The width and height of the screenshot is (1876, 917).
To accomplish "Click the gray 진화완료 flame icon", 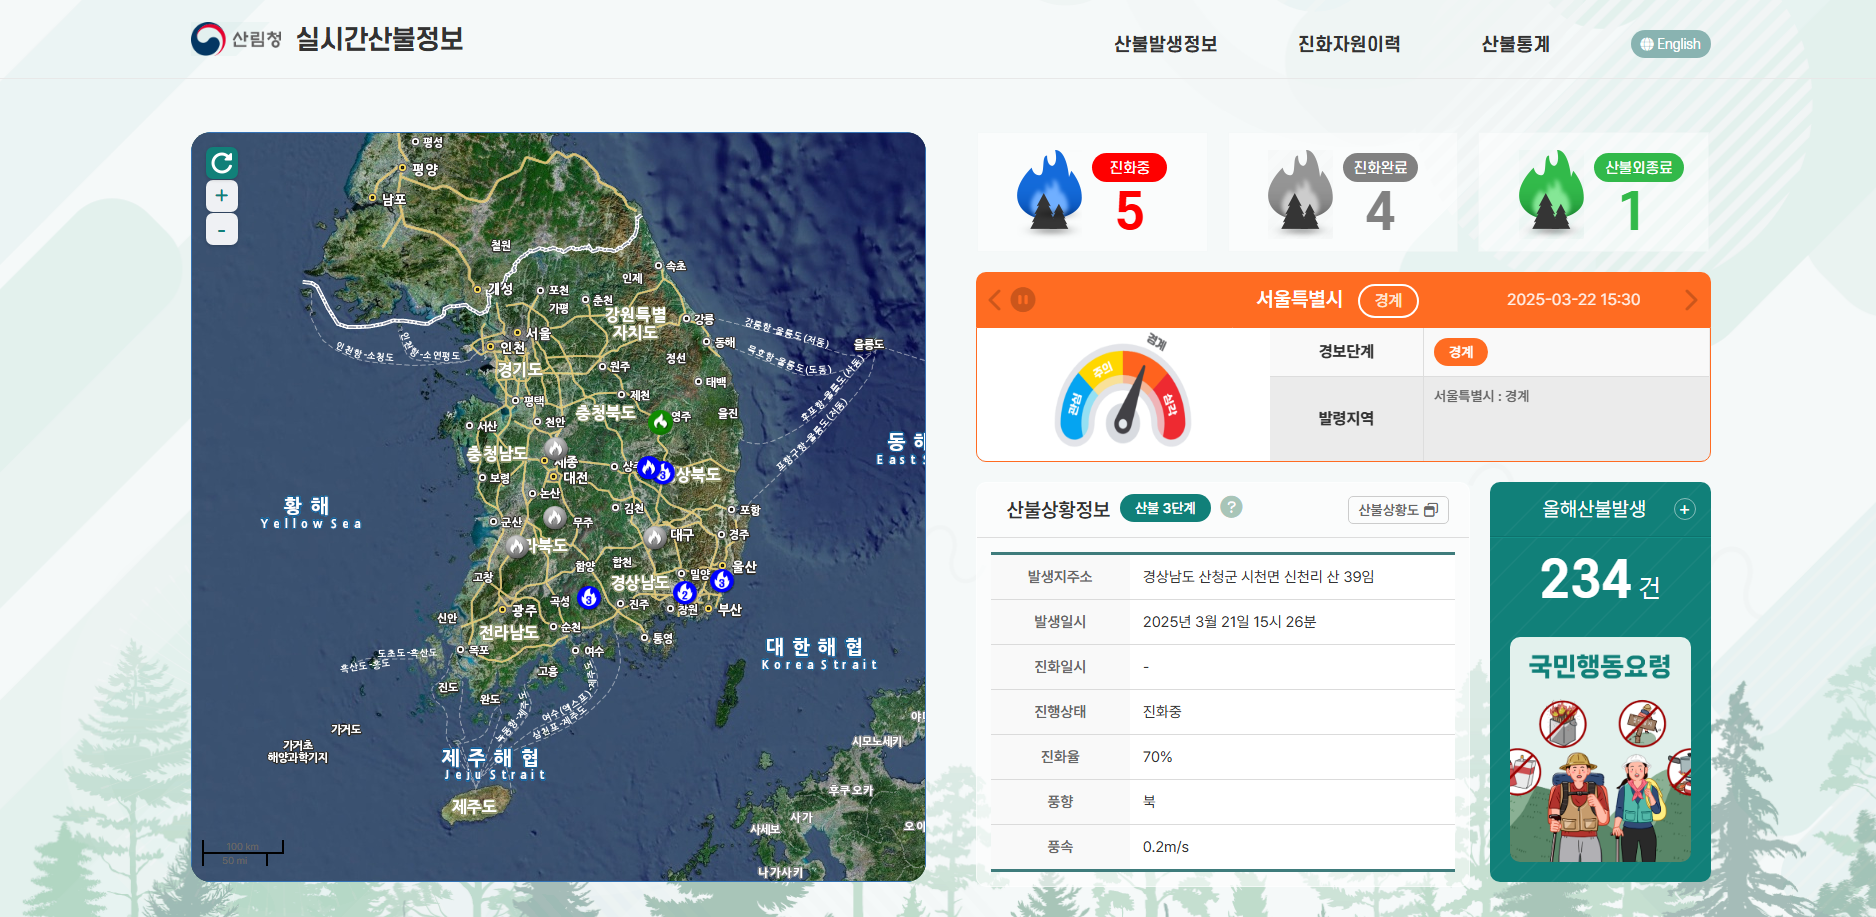I will [x=1300, y=190].
